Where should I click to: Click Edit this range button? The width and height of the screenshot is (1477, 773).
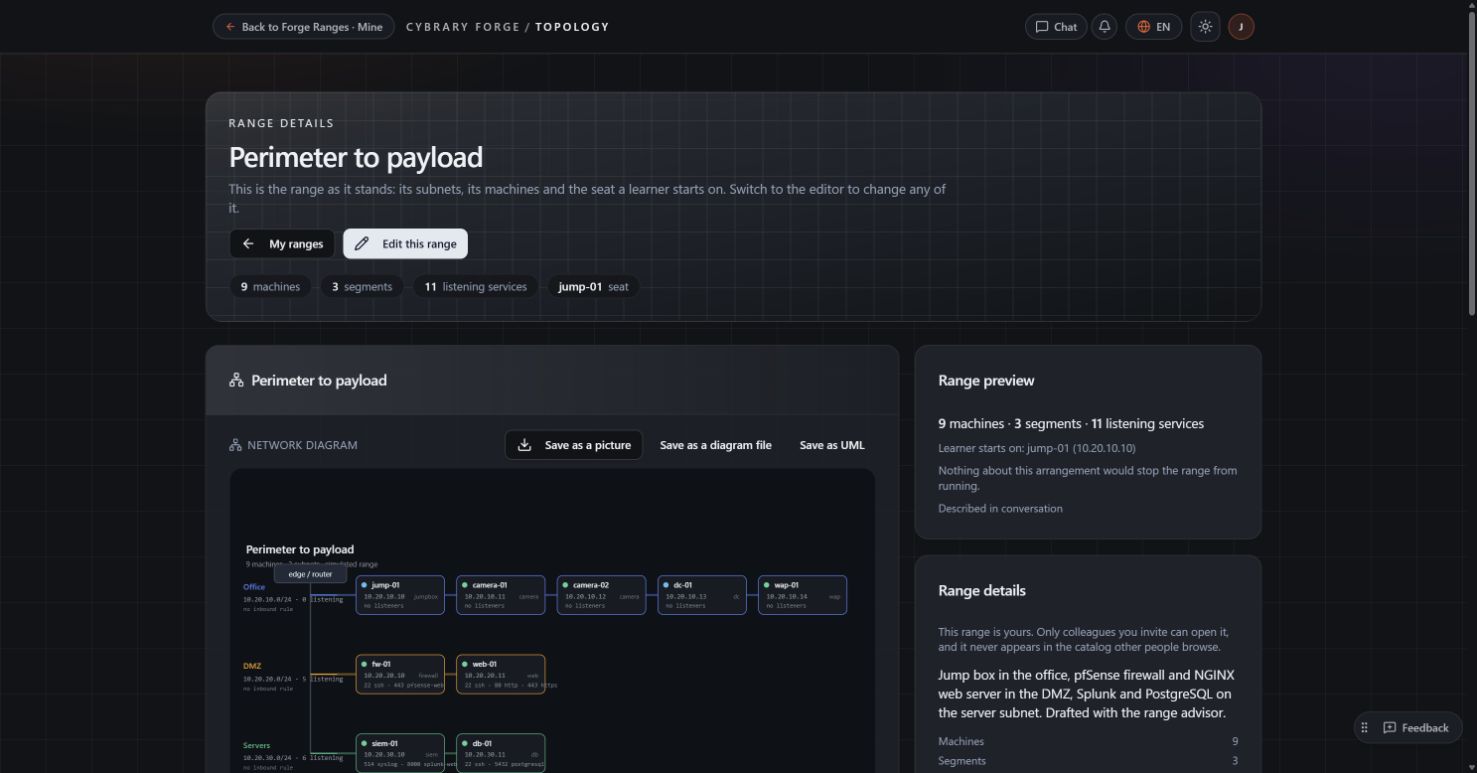[x=405, y=244]
